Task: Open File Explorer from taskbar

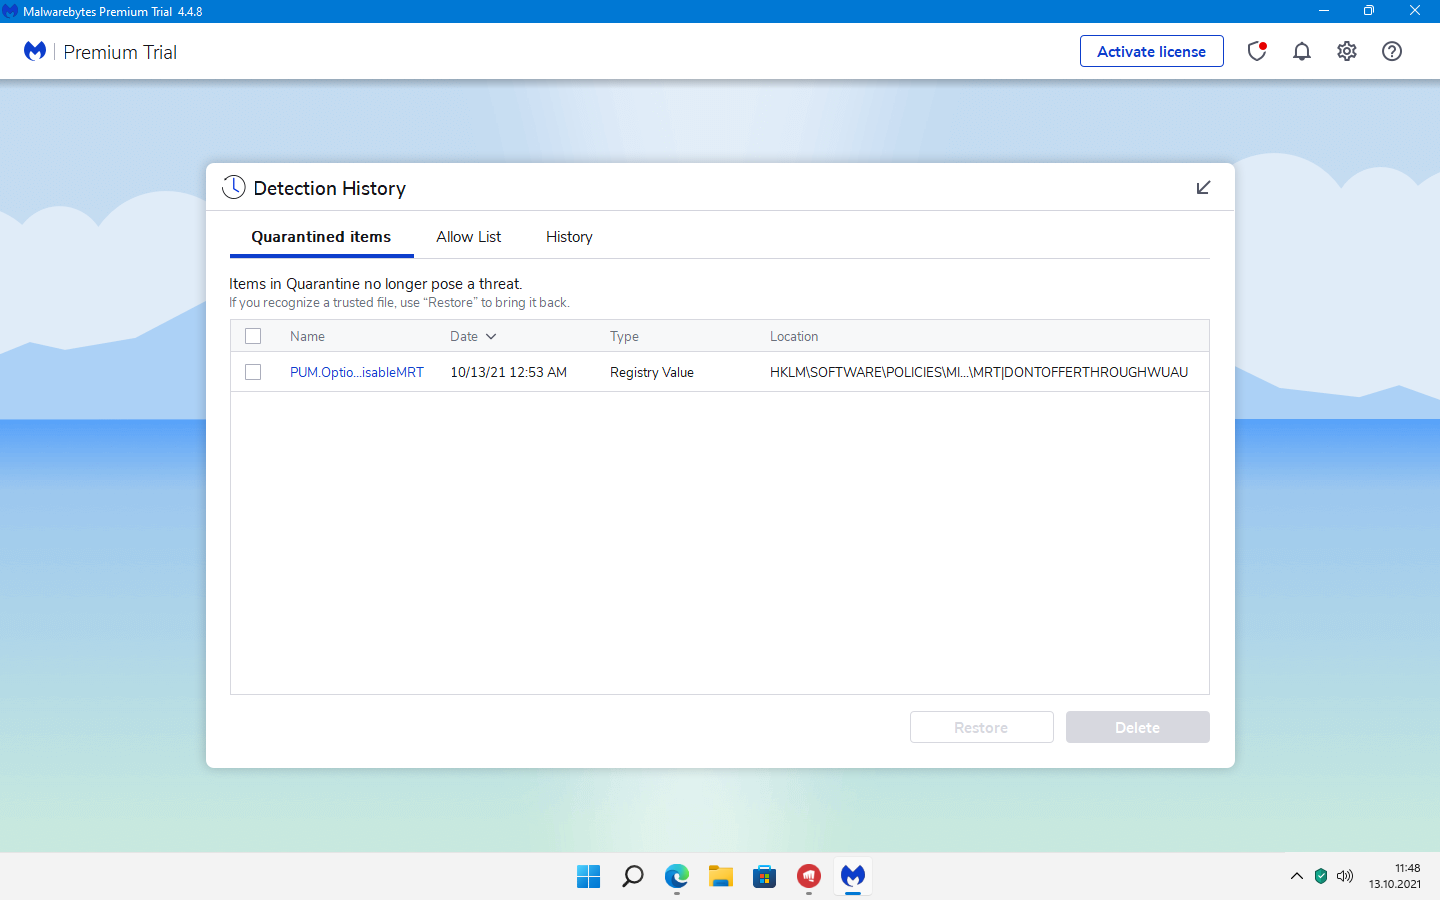Action: coord(721,877)
